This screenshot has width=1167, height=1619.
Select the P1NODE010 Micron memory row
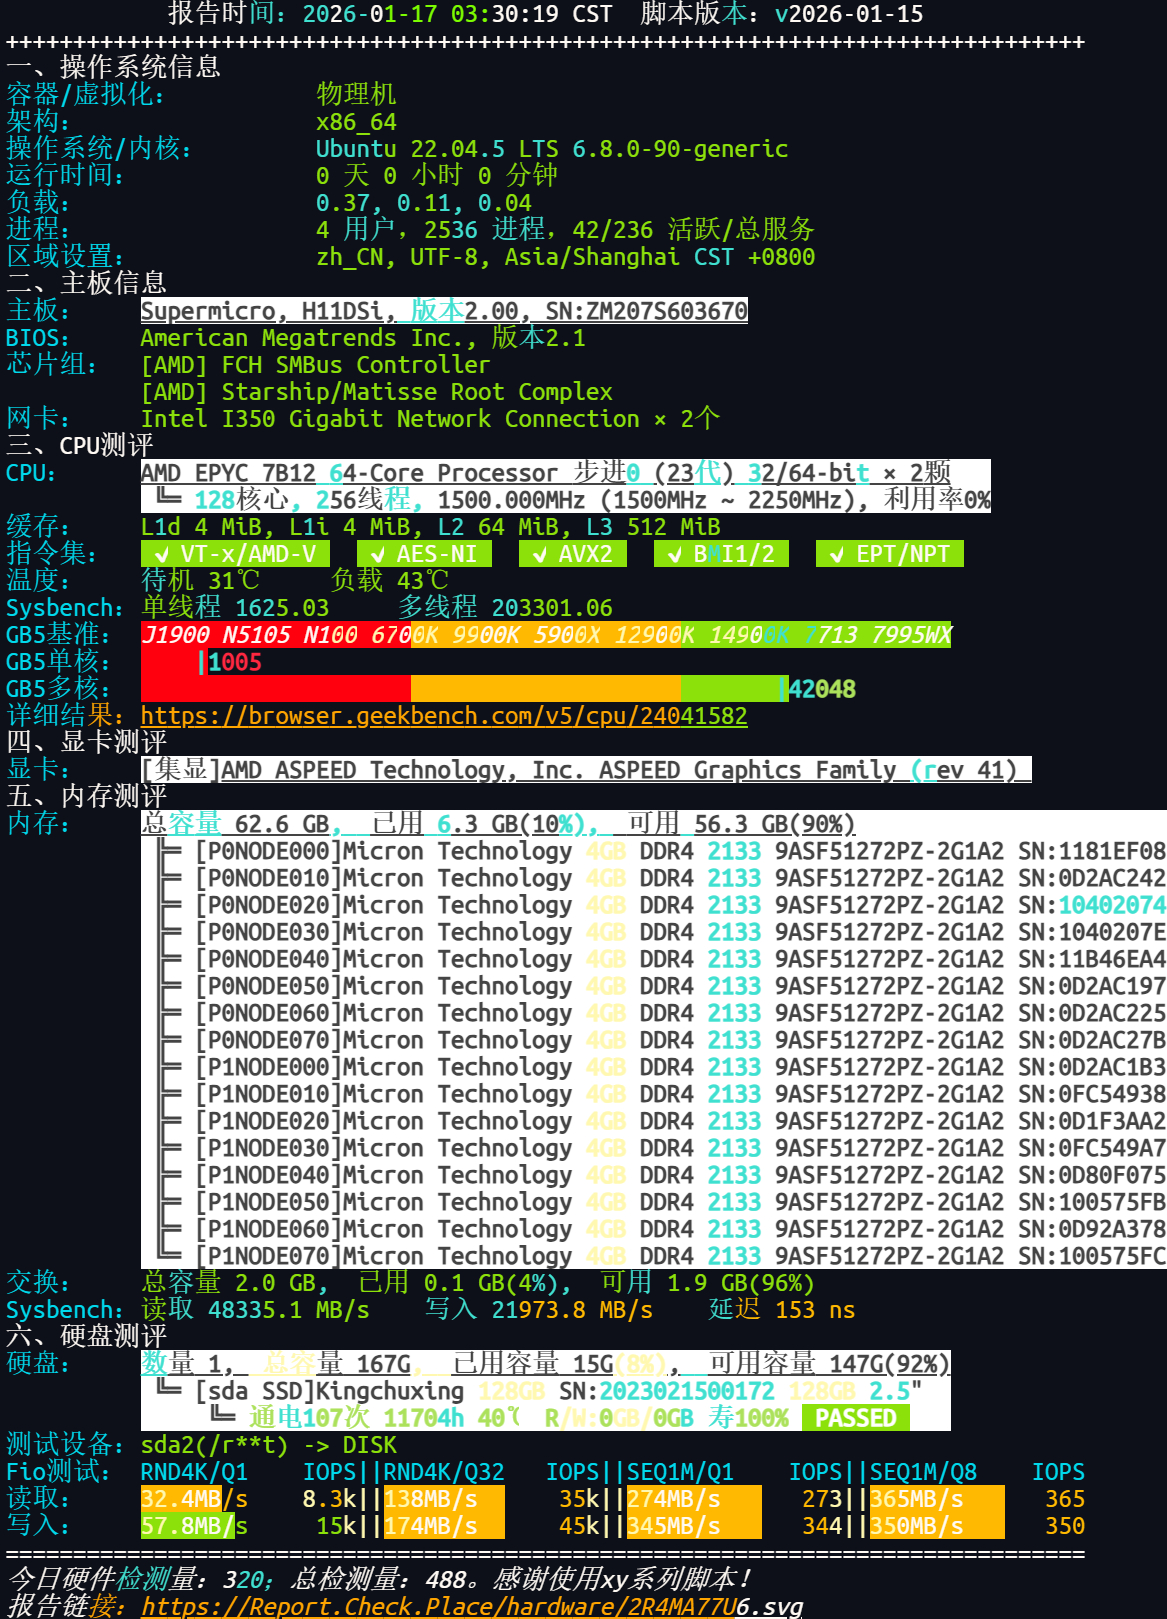click(661, 1094)
